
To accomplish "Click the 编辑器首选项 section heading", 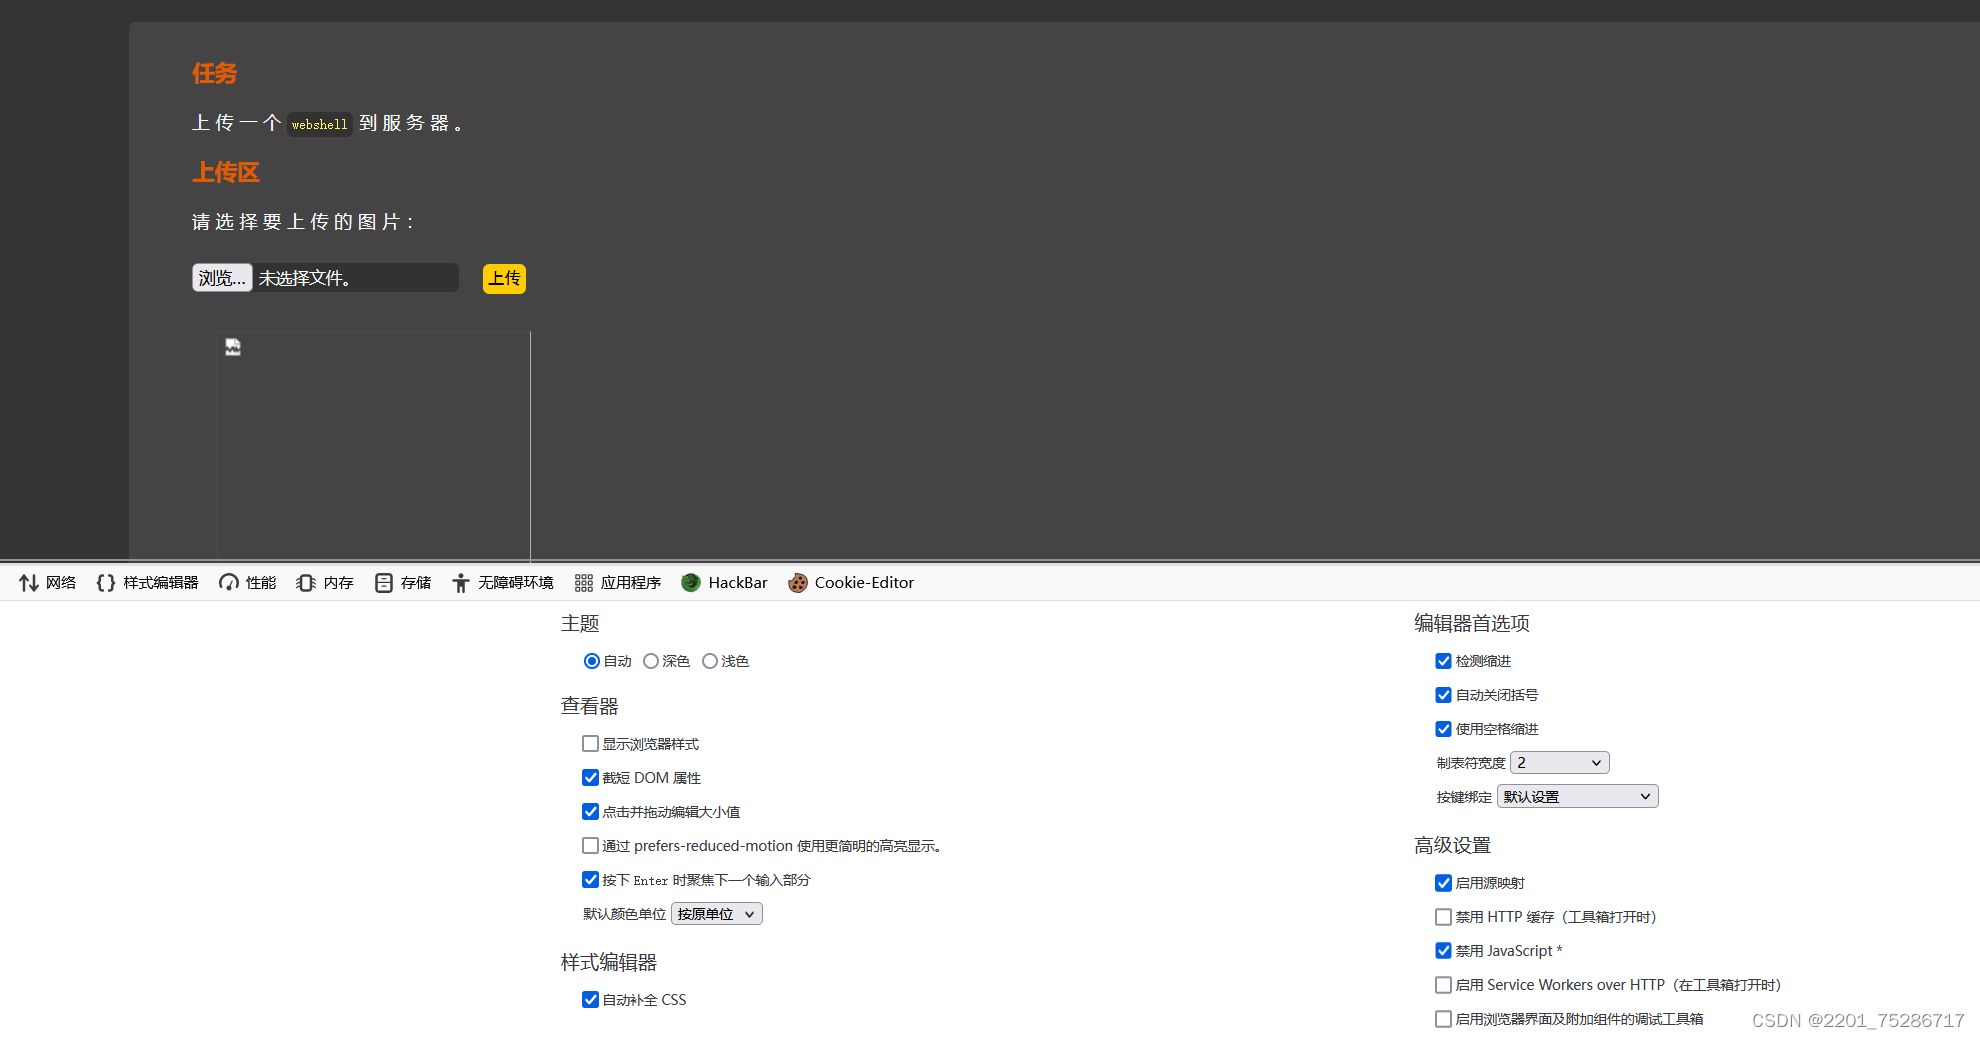I will pos(1471,624).
